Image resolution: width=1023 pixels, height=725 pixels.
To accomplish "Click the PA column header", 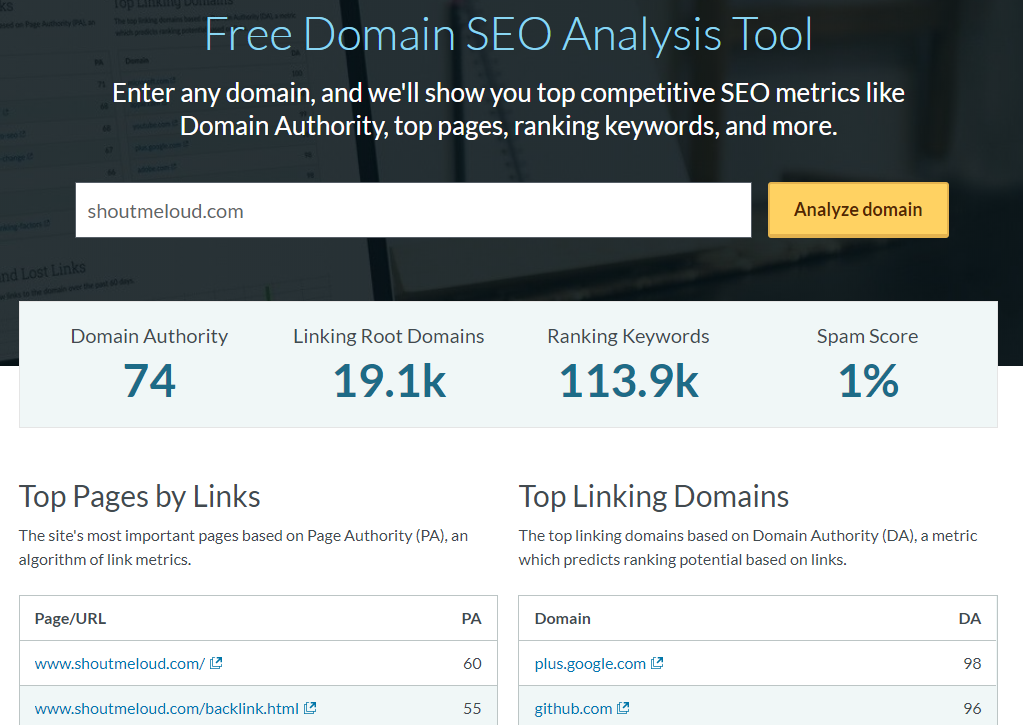I will [471, 619].
